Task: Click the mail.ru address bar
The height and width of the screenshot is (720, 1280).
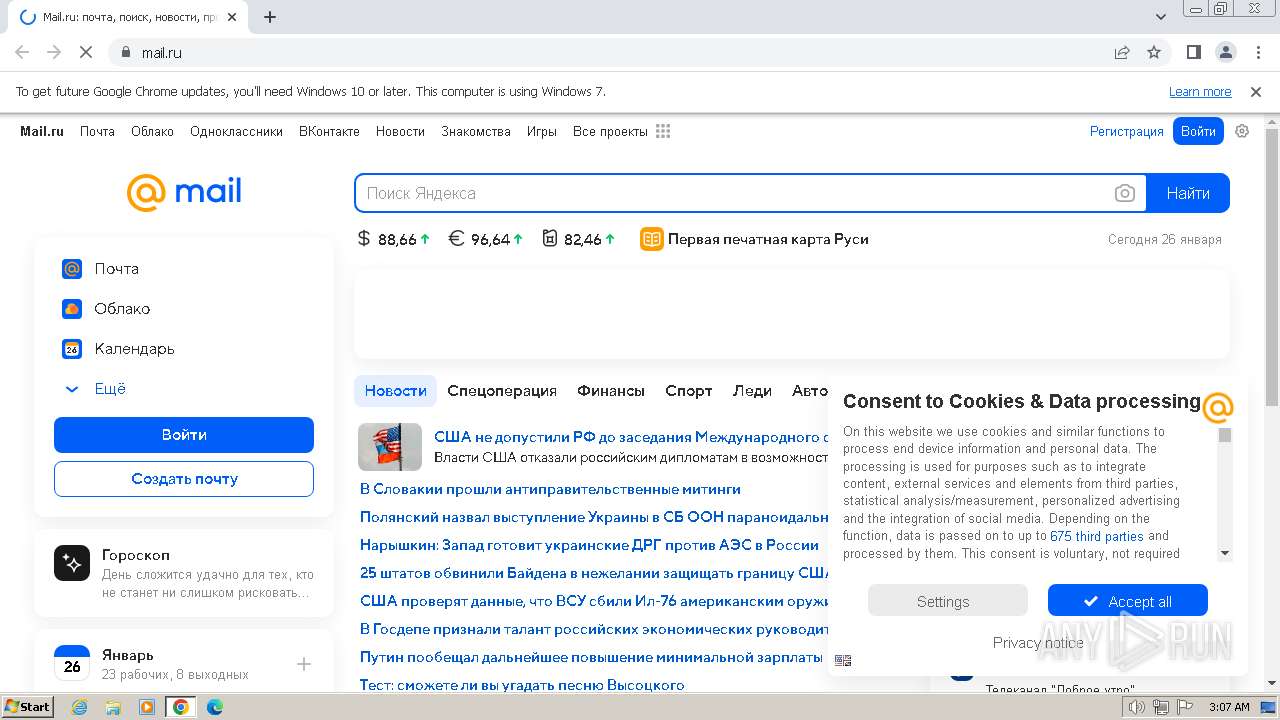Action: click(610, 52)
